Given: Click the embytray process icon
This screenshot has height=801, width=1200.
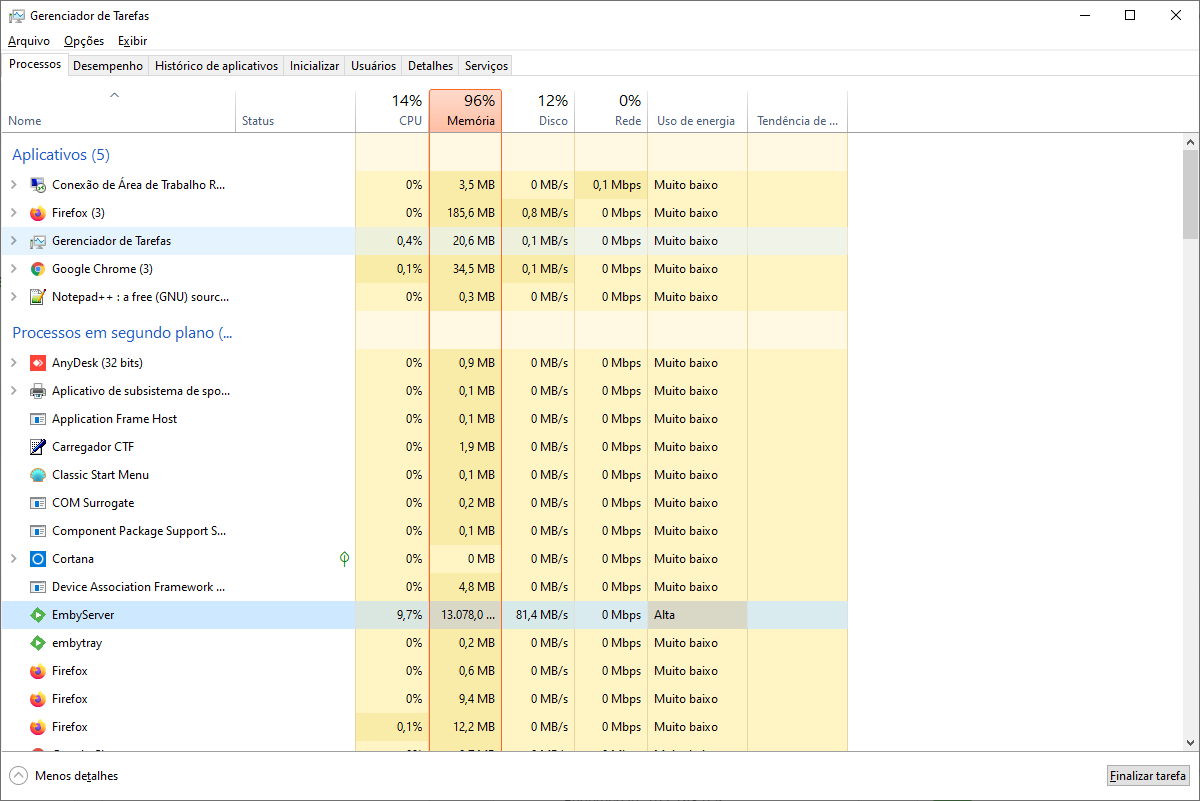Looking at the screenshot, I should click(38, 643).
